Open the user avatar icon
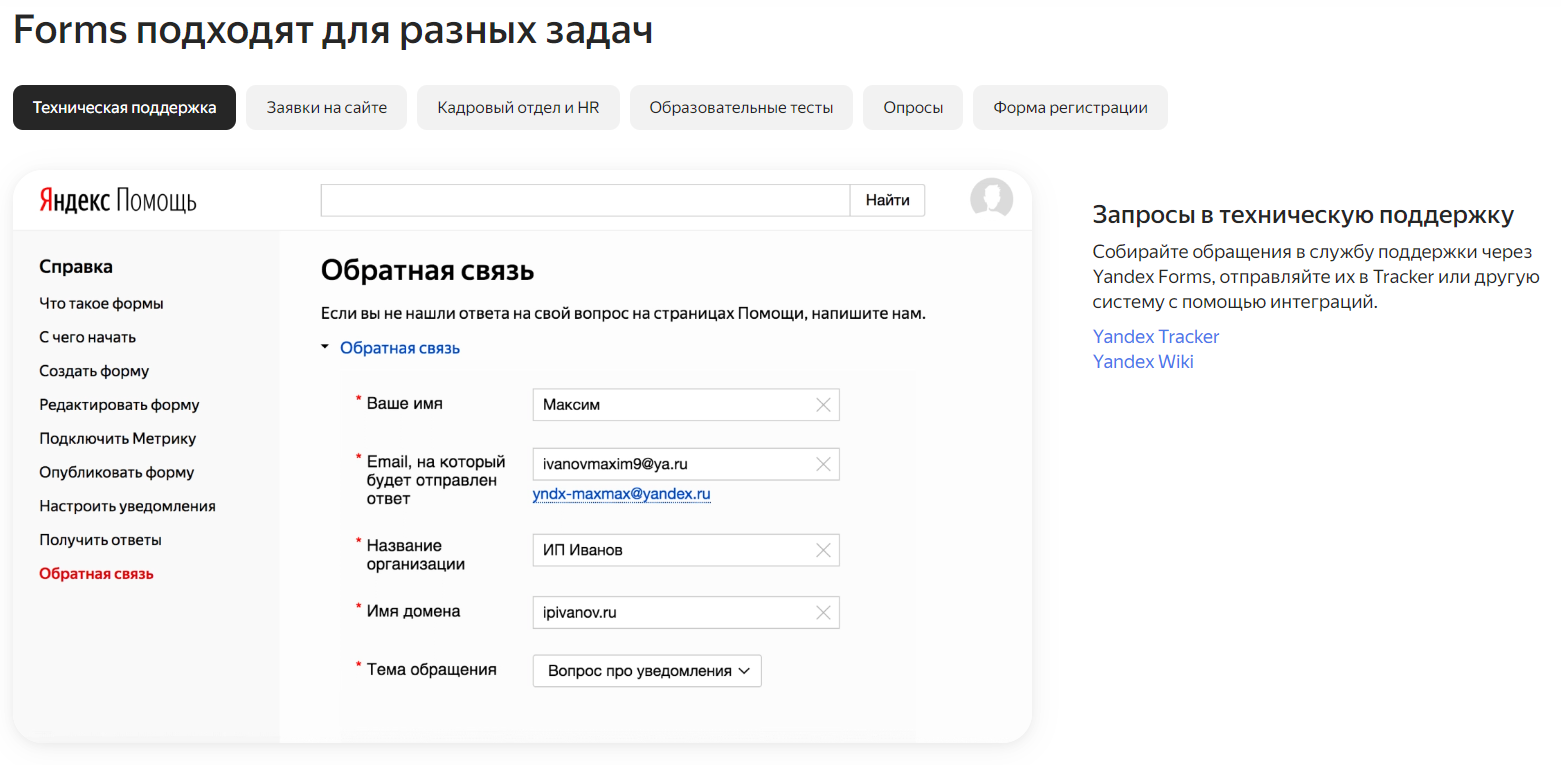This screenshot has width=1561, height=765. coord(991,198)
